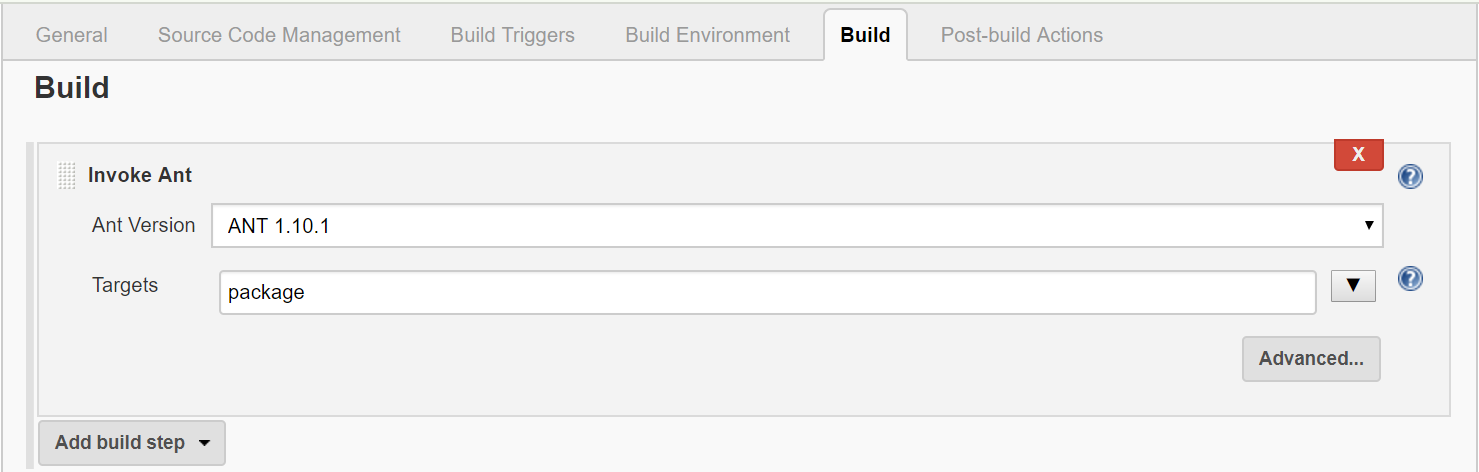
Task: Go to the Build Triggers tab
Action: pyautogui.click(x=513, y=35)
